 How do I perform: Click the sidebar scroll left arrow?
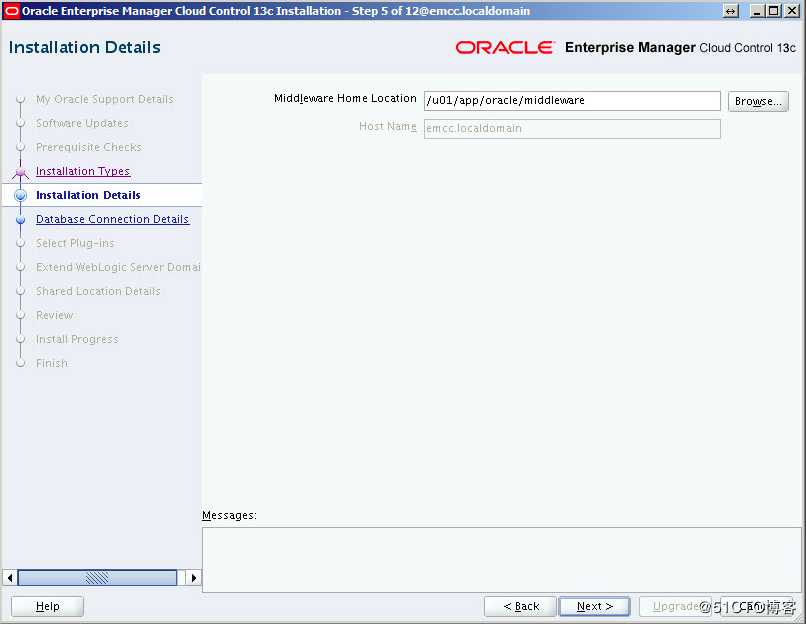click(x=9, y=578)
